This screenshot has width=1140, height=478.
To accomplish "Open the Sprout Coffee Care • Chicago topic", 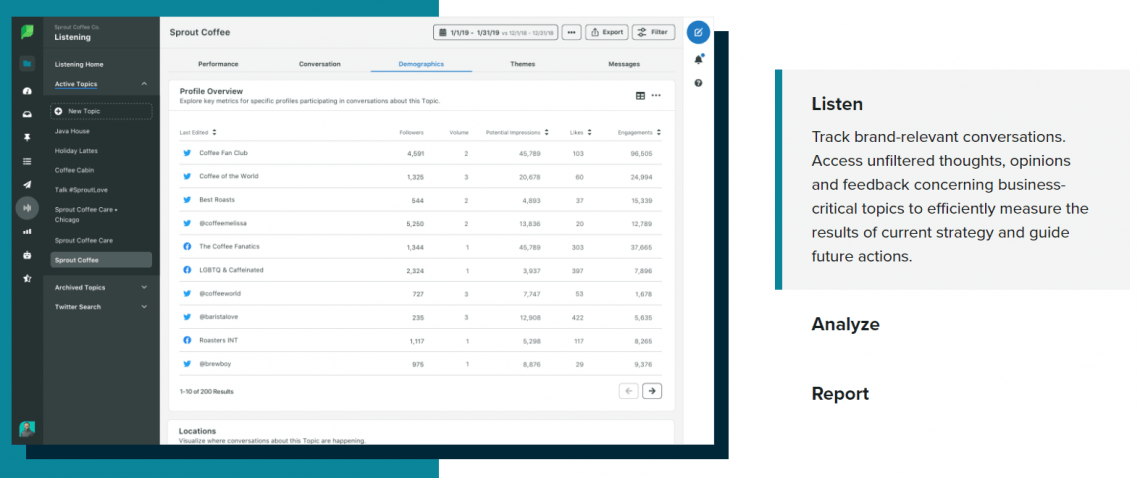I will [86, 214].
